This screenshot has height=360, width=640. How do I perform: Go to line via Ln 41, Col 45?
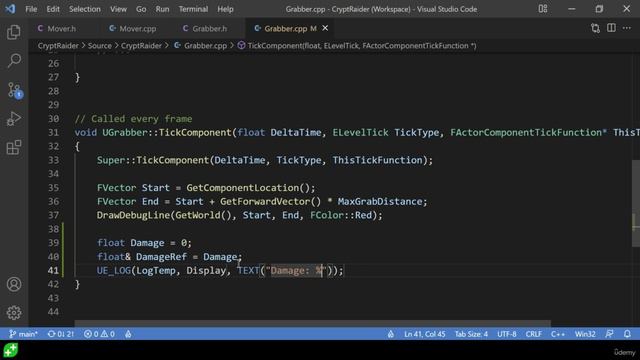click(x=424, y=334)
